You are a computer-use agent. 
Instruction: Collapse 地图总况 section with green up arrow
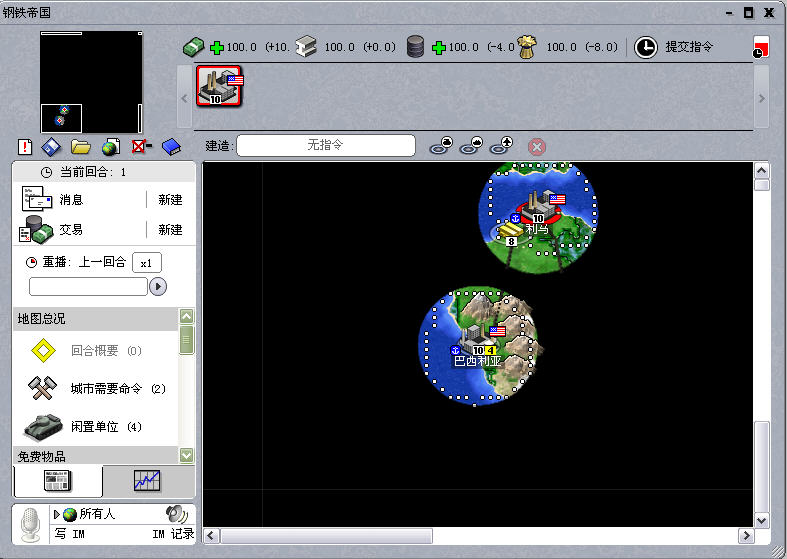point(186,316)
